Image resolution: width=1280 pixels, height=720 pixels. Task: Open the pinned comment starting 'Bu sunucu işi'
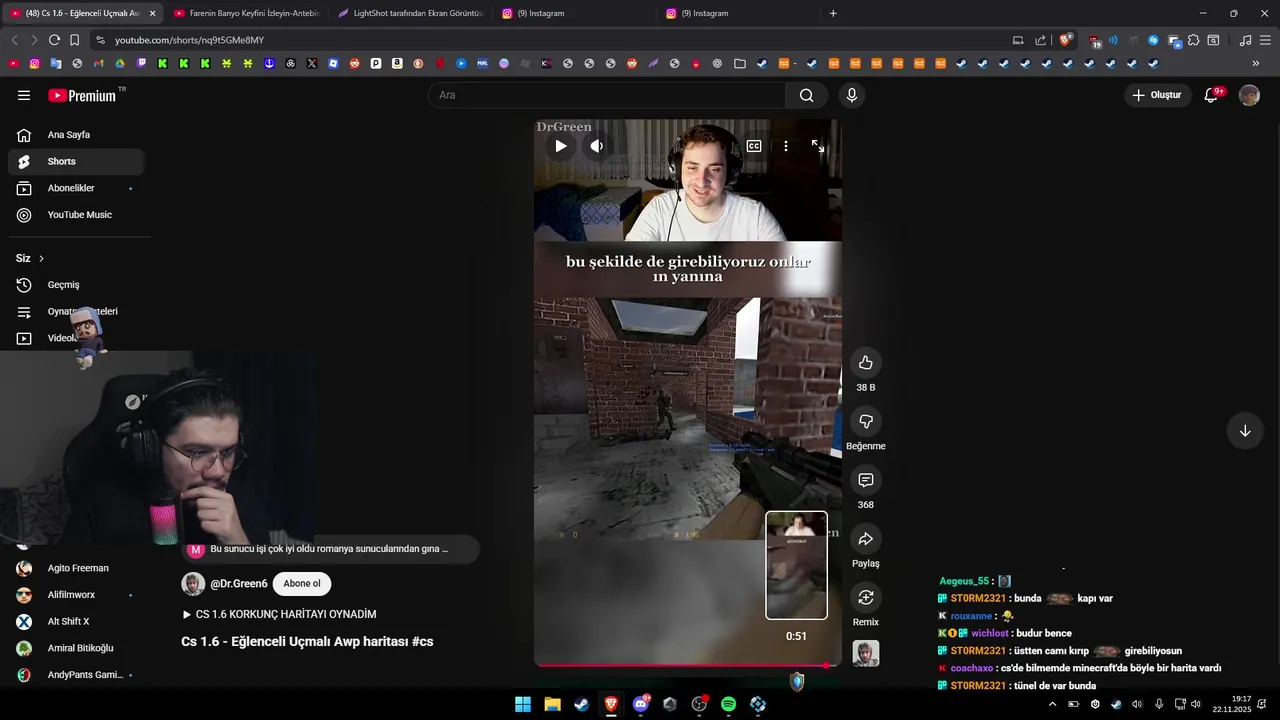330,549
